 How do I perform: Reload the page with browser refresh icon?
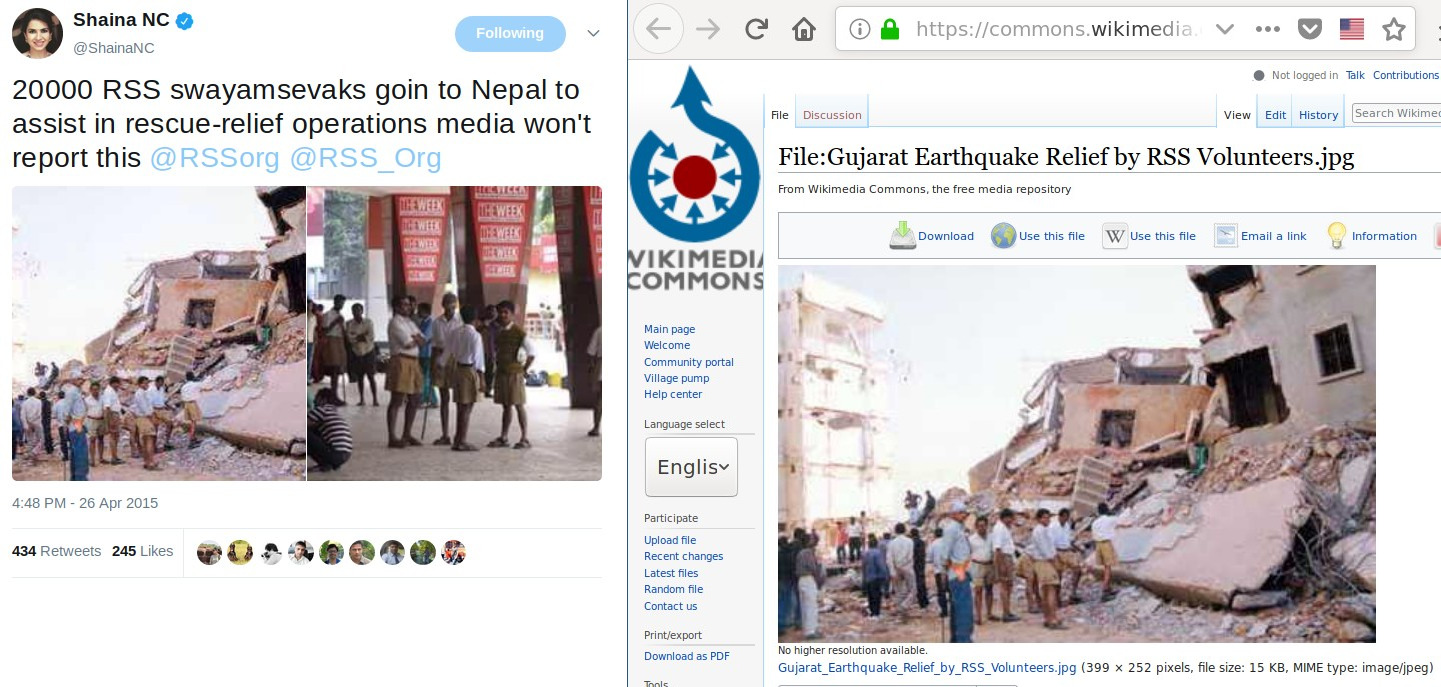pos(756,29)
